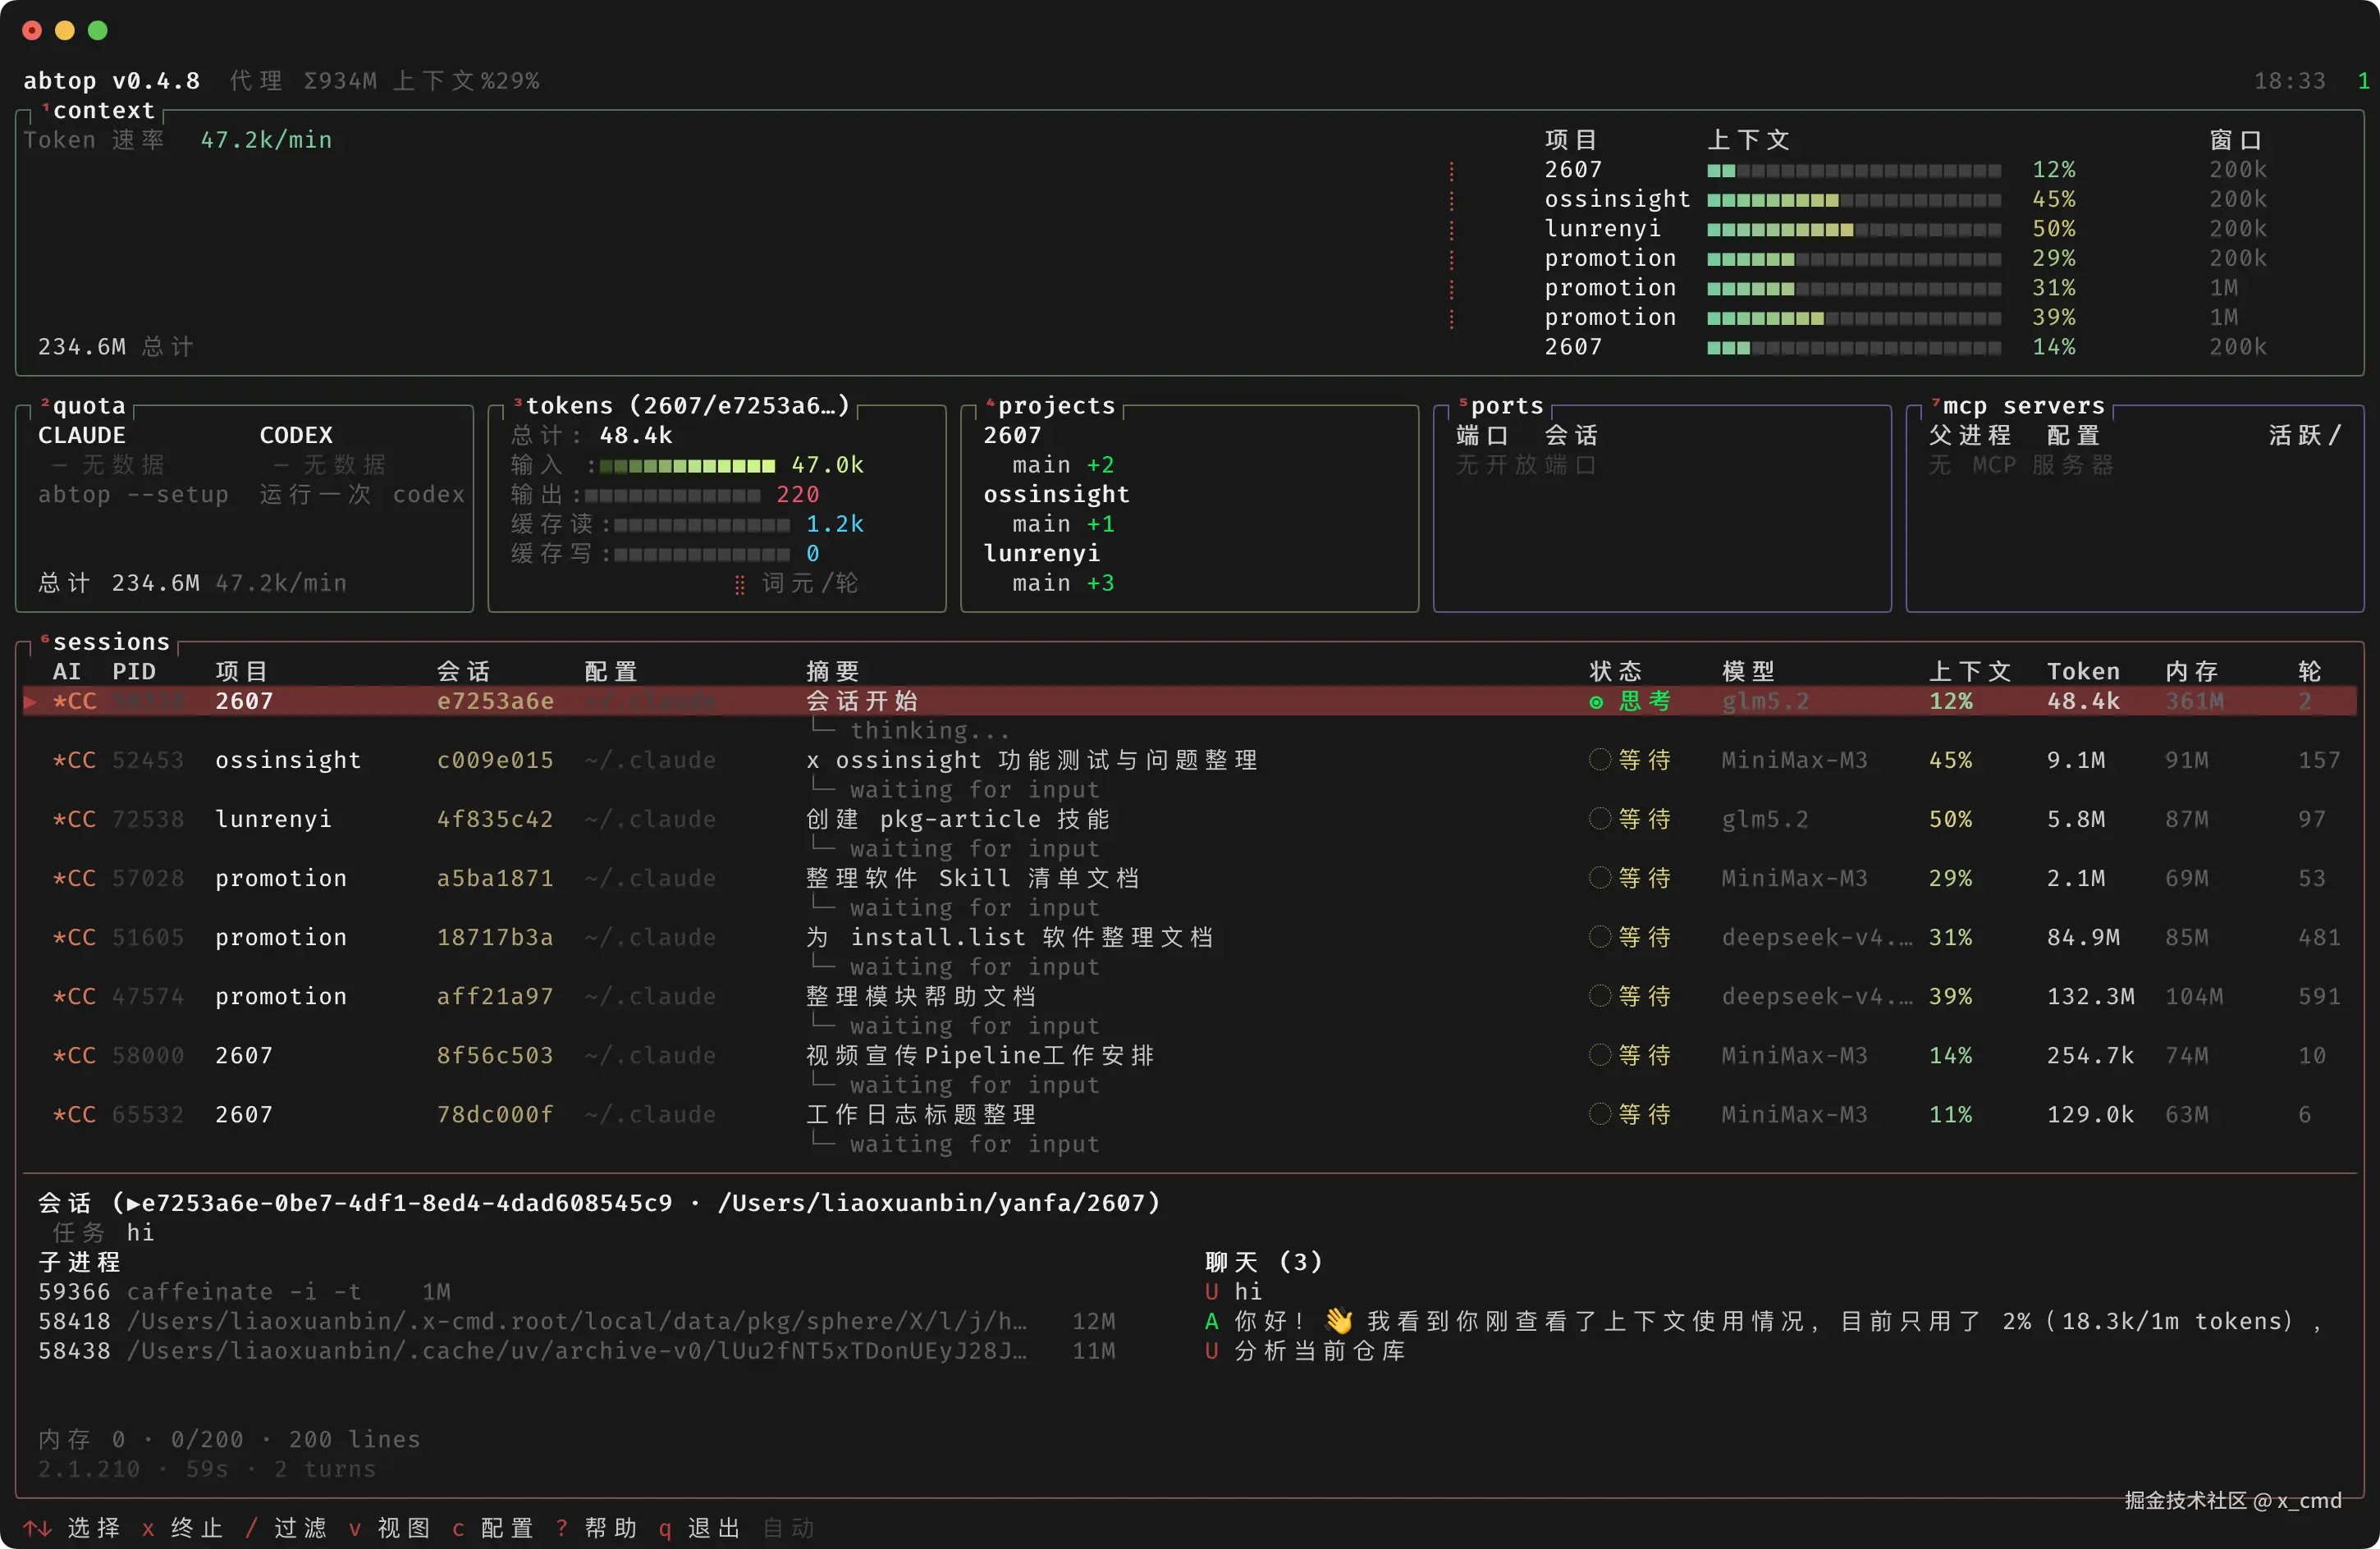Click the status circle in session 8f56c503 row
The width and height of the screenshot is (2380, 1549).
[x=1599, y=1055]
